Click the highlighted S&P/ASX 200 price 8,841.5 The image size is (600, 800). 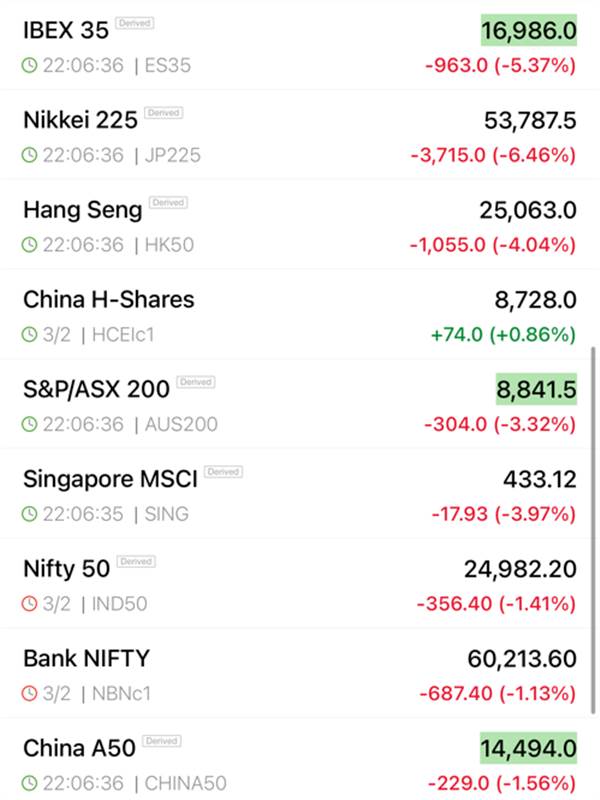pos(529,390)
